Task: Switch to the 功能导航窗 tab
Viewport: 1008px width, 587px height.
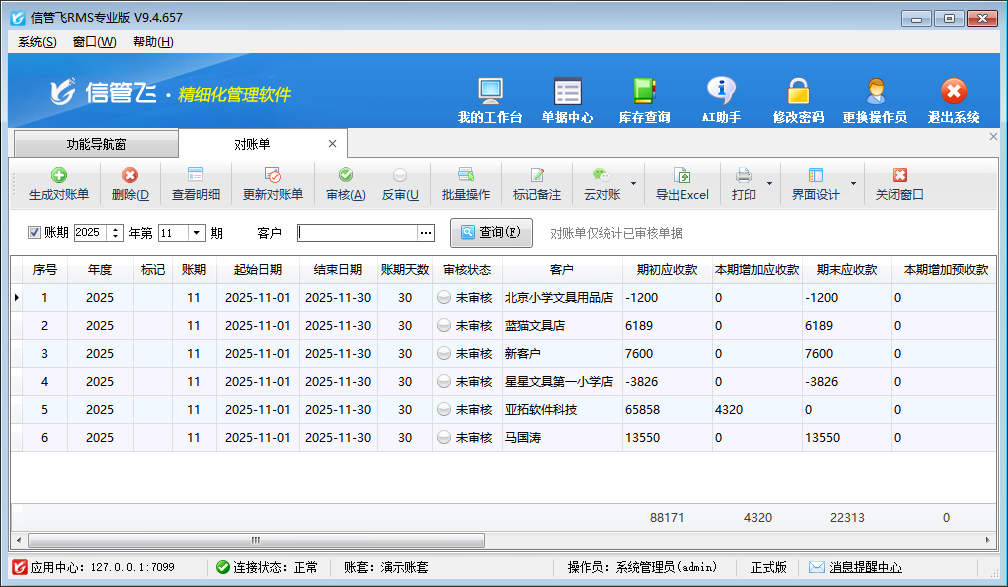Action: point(96,144)
